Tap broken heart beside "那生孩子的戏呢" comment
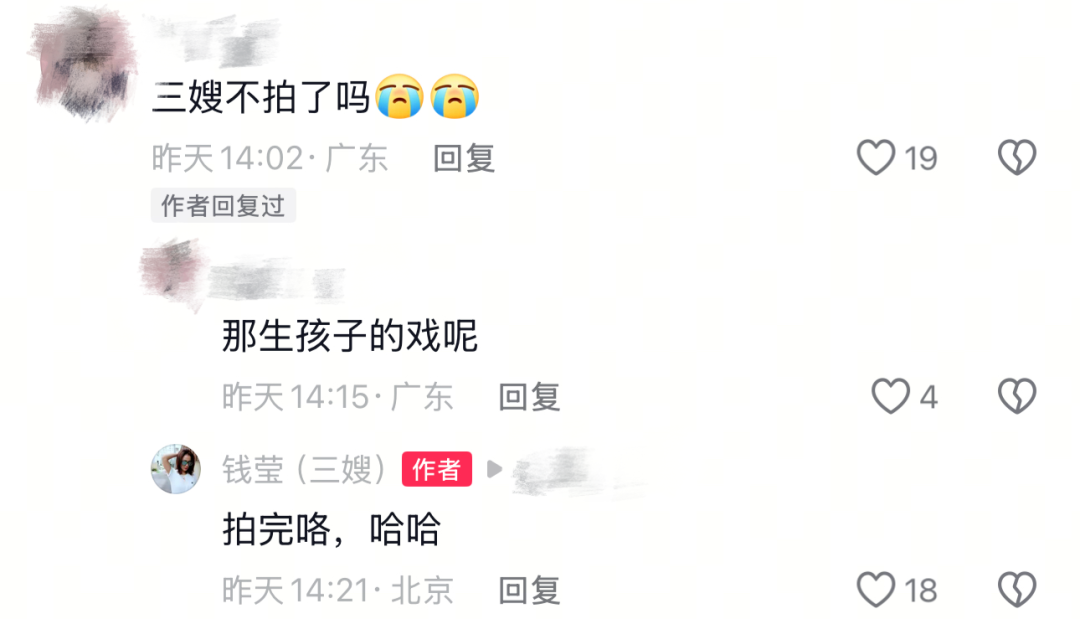The width and height of the screenshot is (1080, 619). (1017, 397)
